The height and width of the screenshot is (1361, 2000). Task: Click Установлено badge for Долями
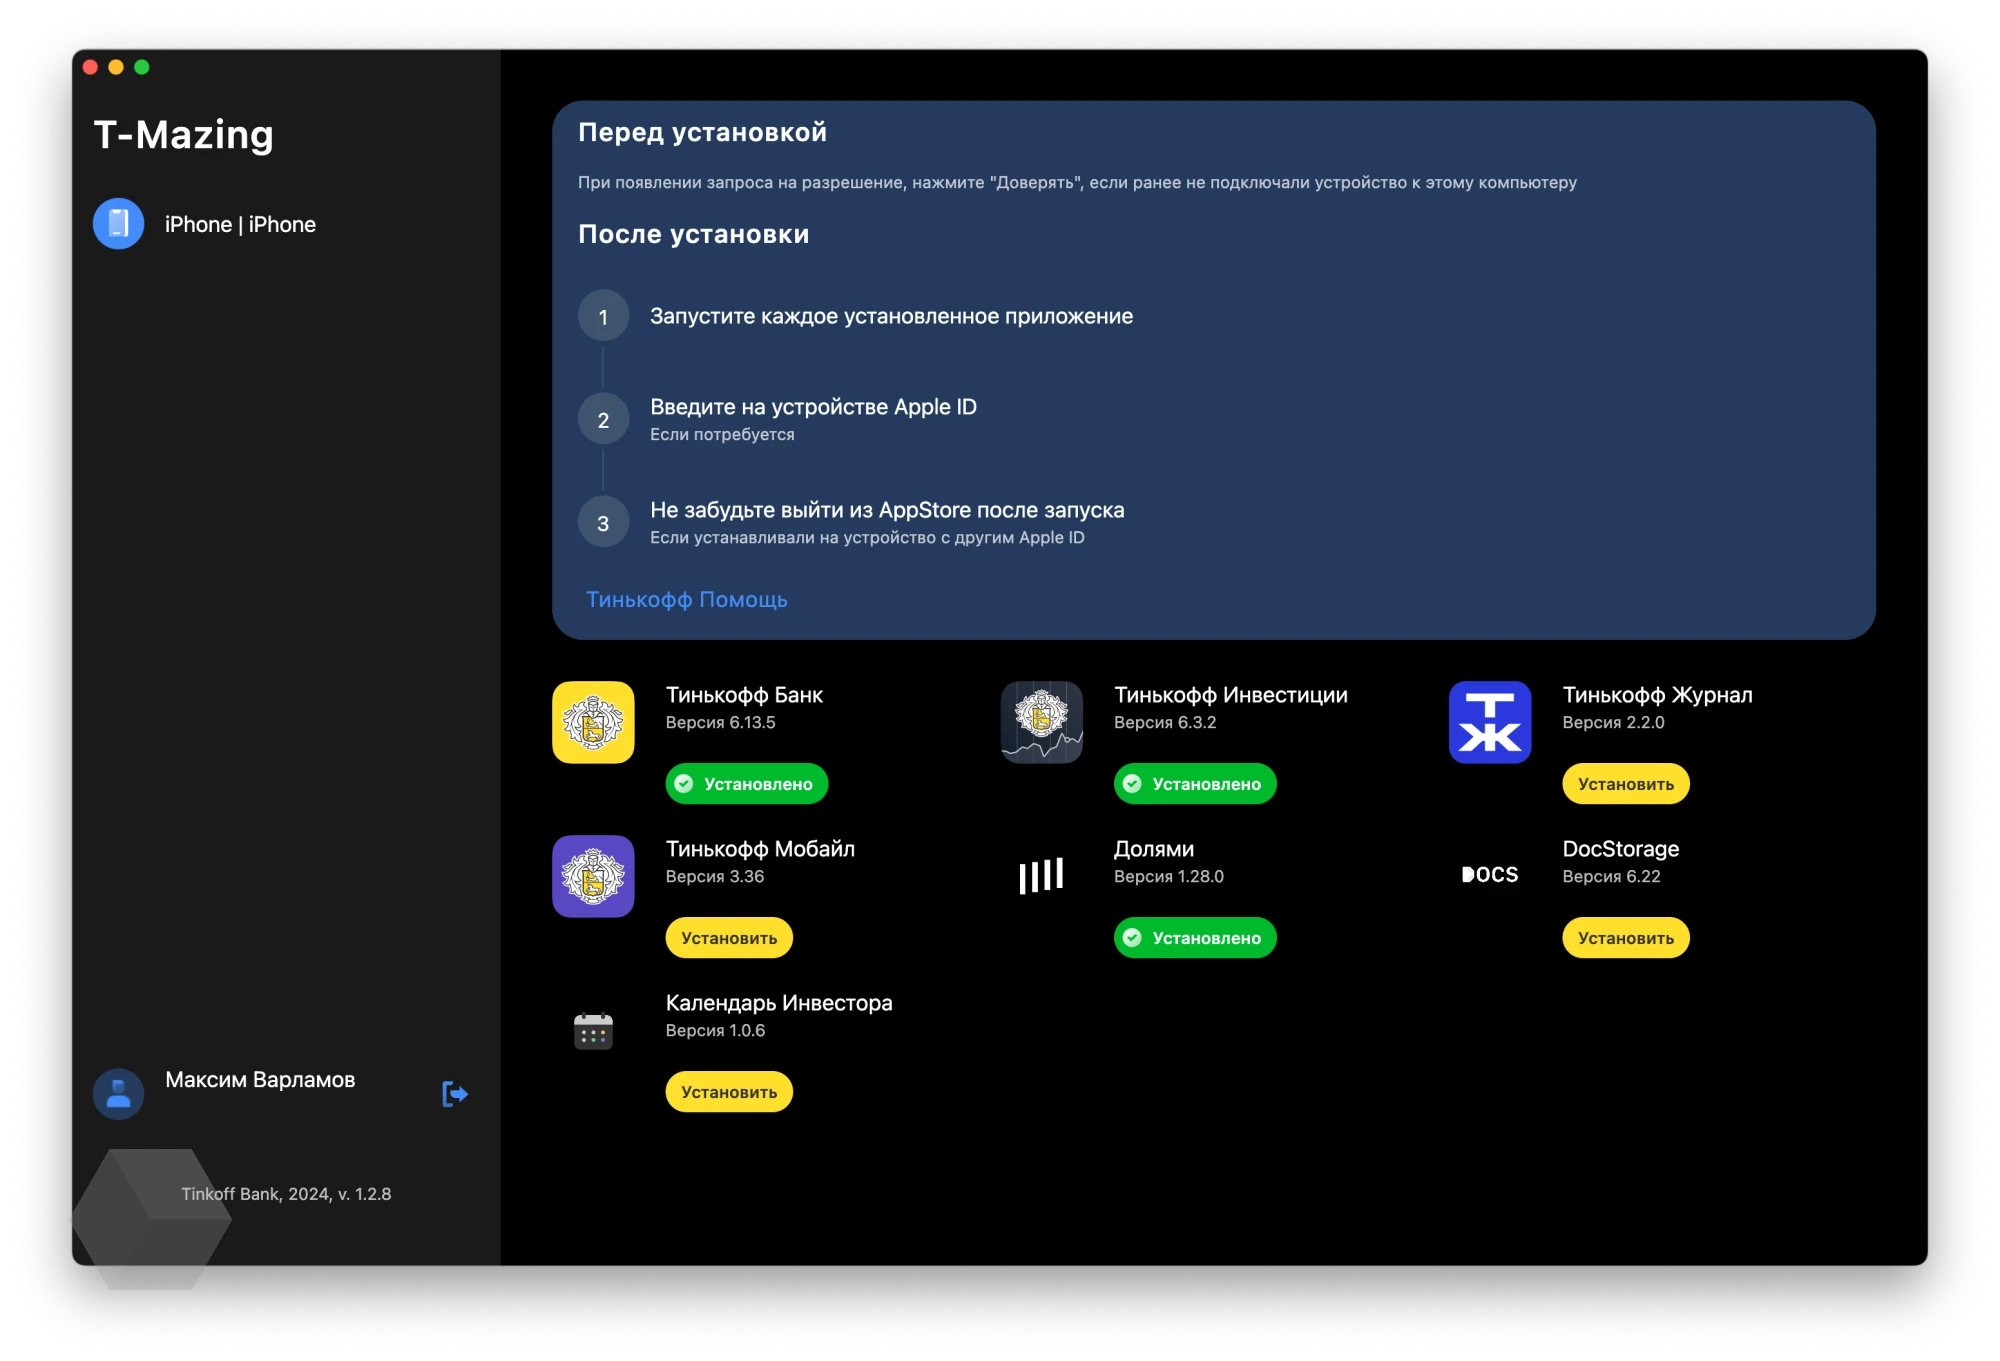[x=1195, y=938]
